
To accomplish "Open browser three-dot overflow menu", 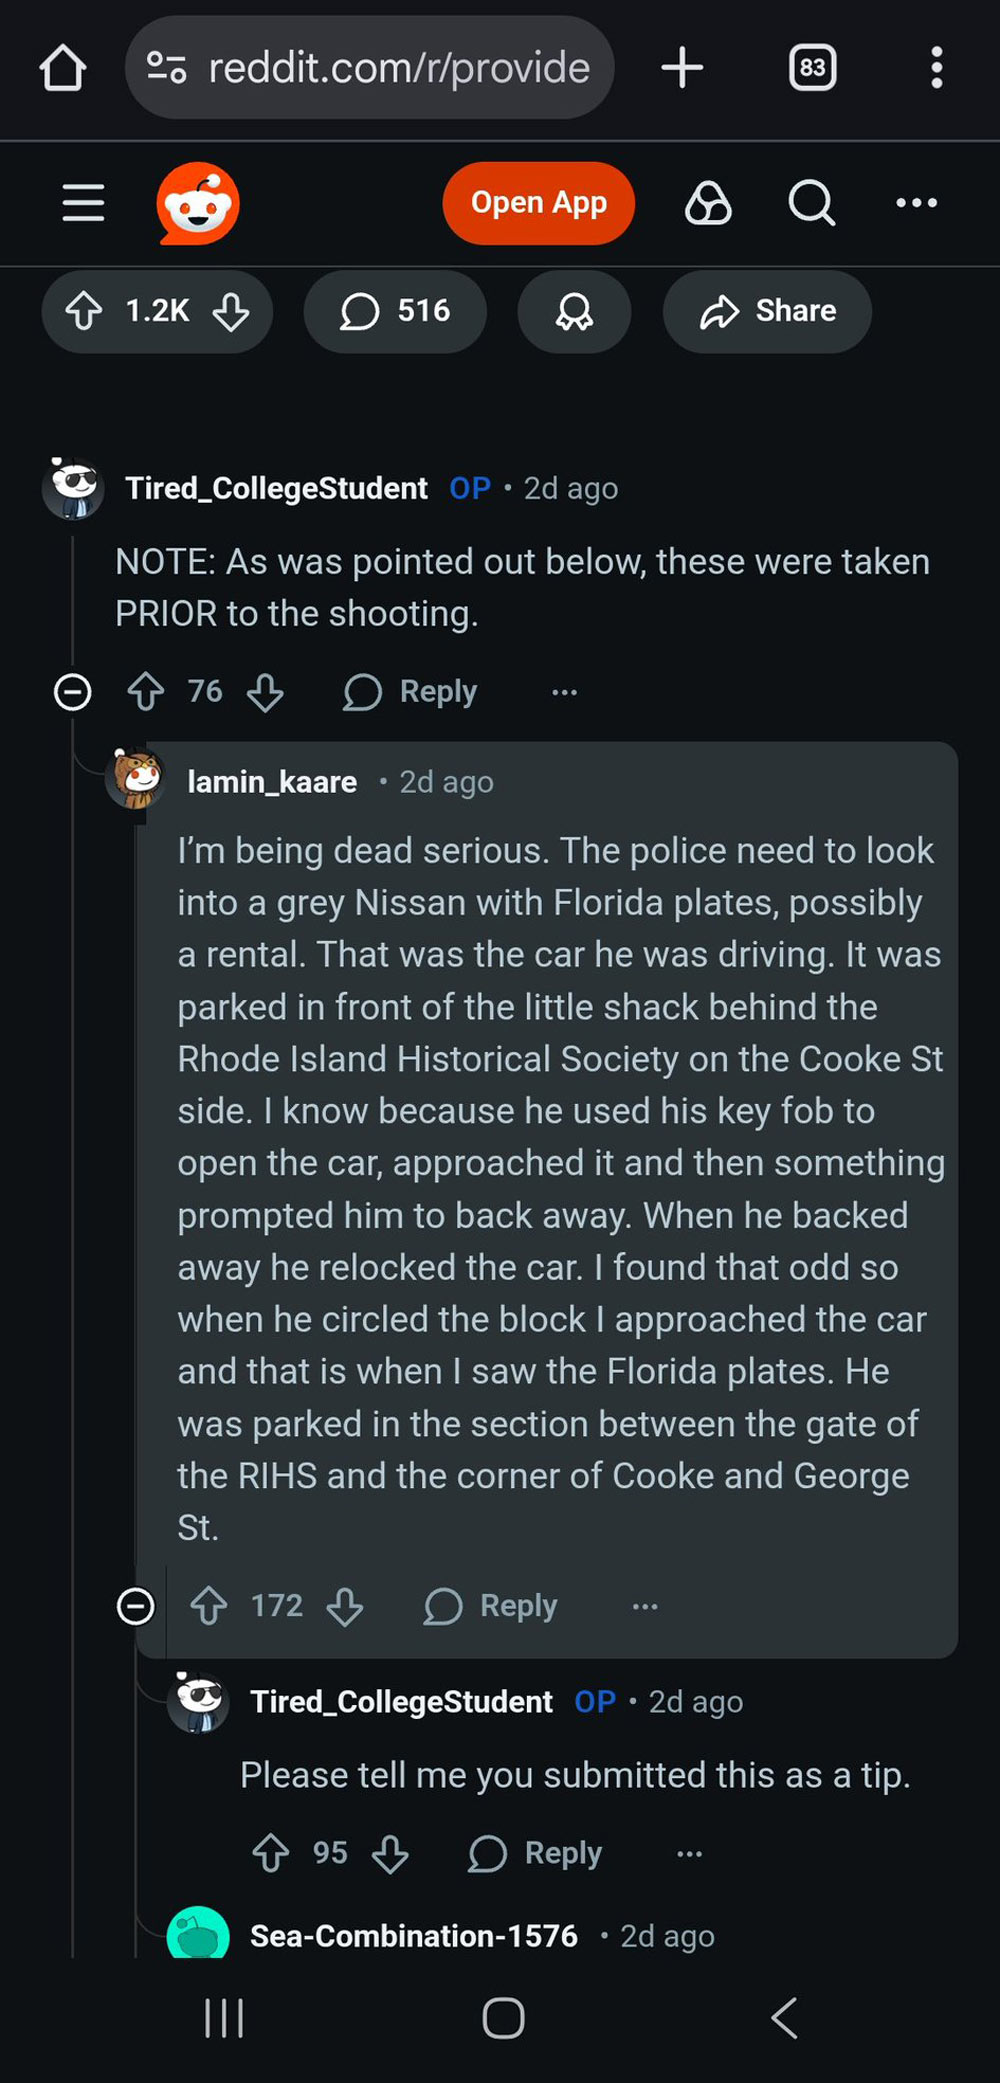I will click(936, 68).
